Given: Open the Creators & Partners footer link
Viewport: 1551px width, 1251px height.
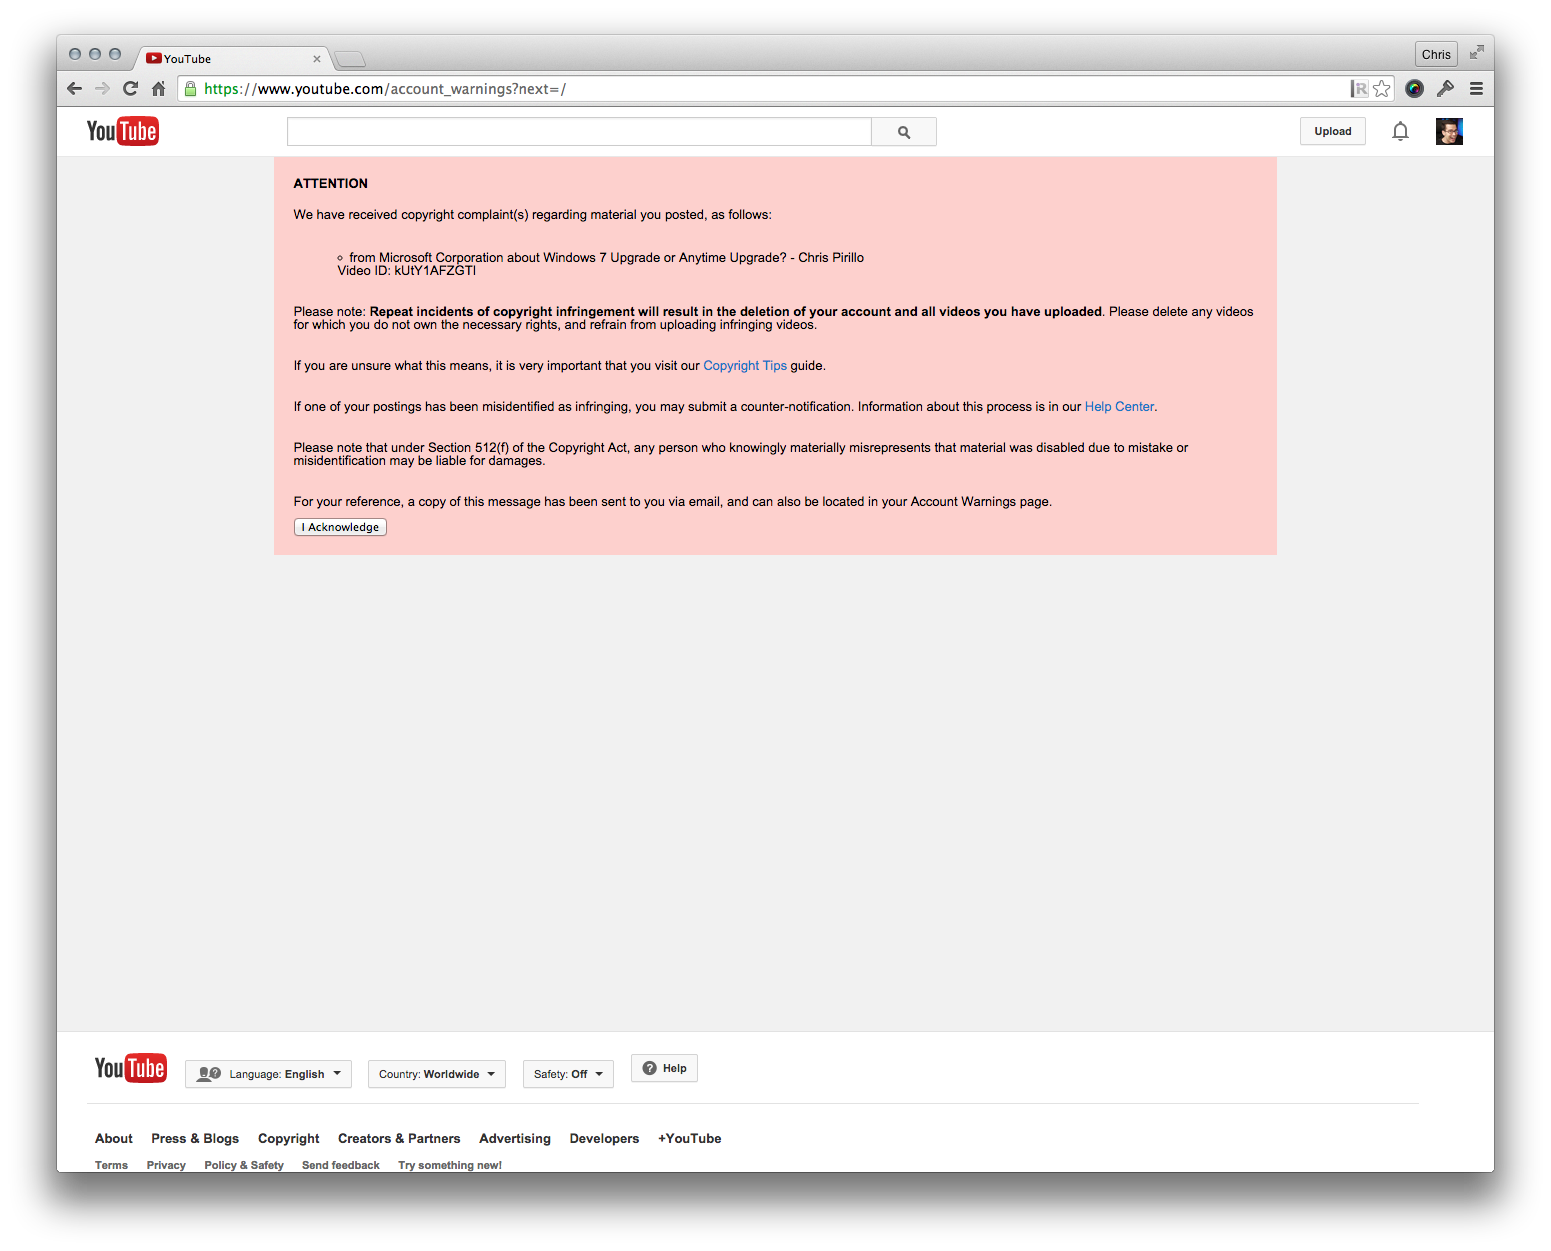Looking at the screenshot, I should coord(399,1139).
